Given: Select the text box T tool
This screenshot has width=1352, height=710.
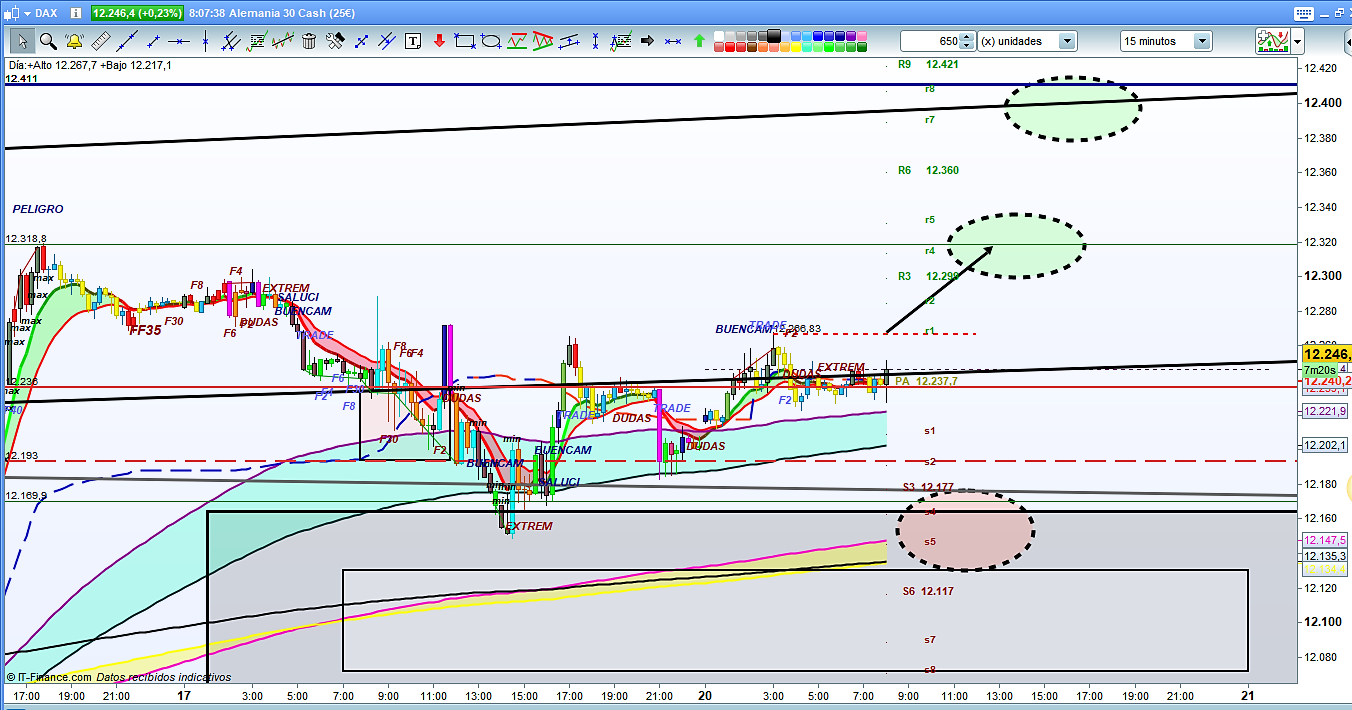Looking at the screenshot, I should coord(413,41).
